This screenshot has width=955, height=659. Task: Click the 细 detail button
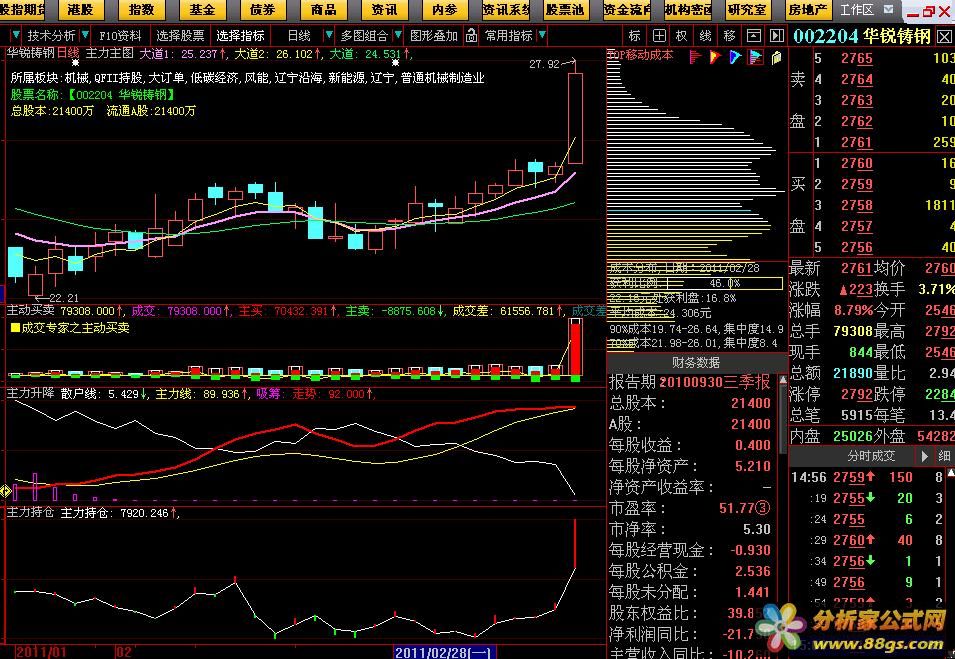pyautogui.click(x=944, y=456)
